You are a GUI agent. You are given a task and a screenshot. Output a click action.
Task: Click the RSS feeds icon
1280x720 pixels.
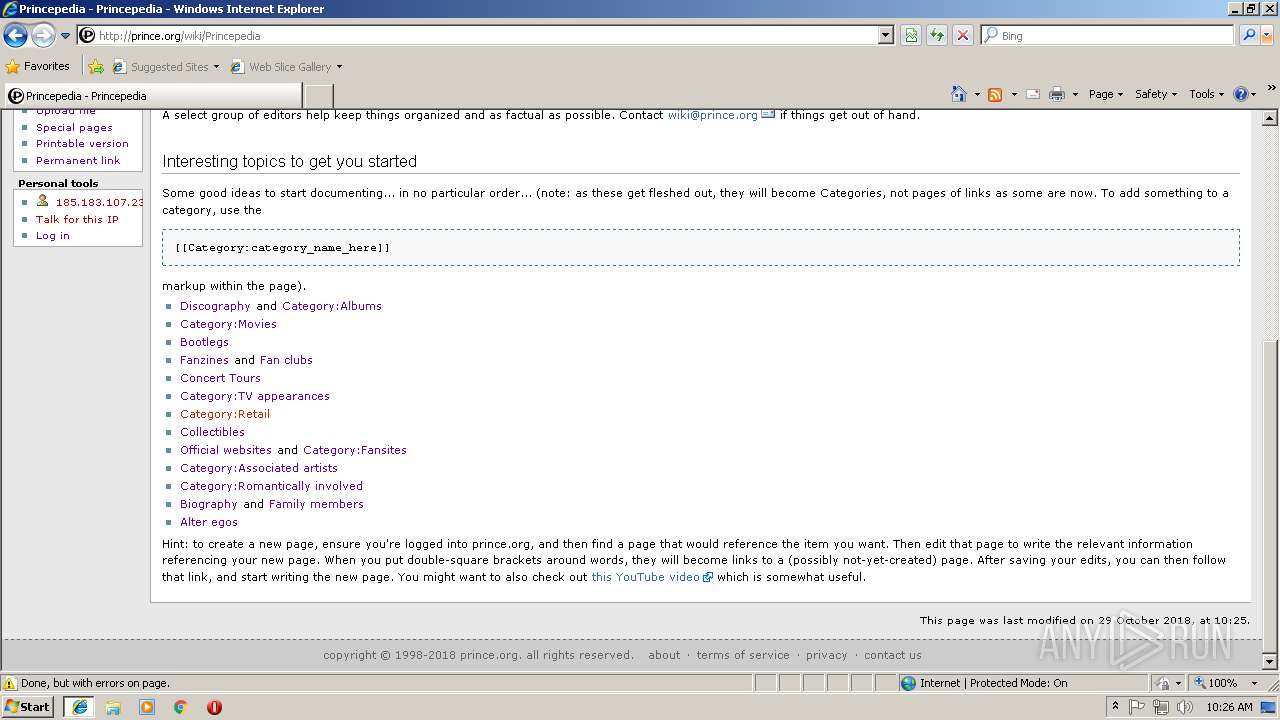995,94
